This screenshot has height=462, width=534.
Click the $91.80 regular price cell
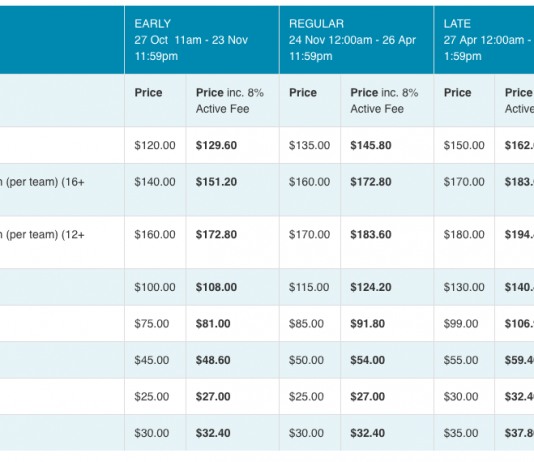pos(368,323)
